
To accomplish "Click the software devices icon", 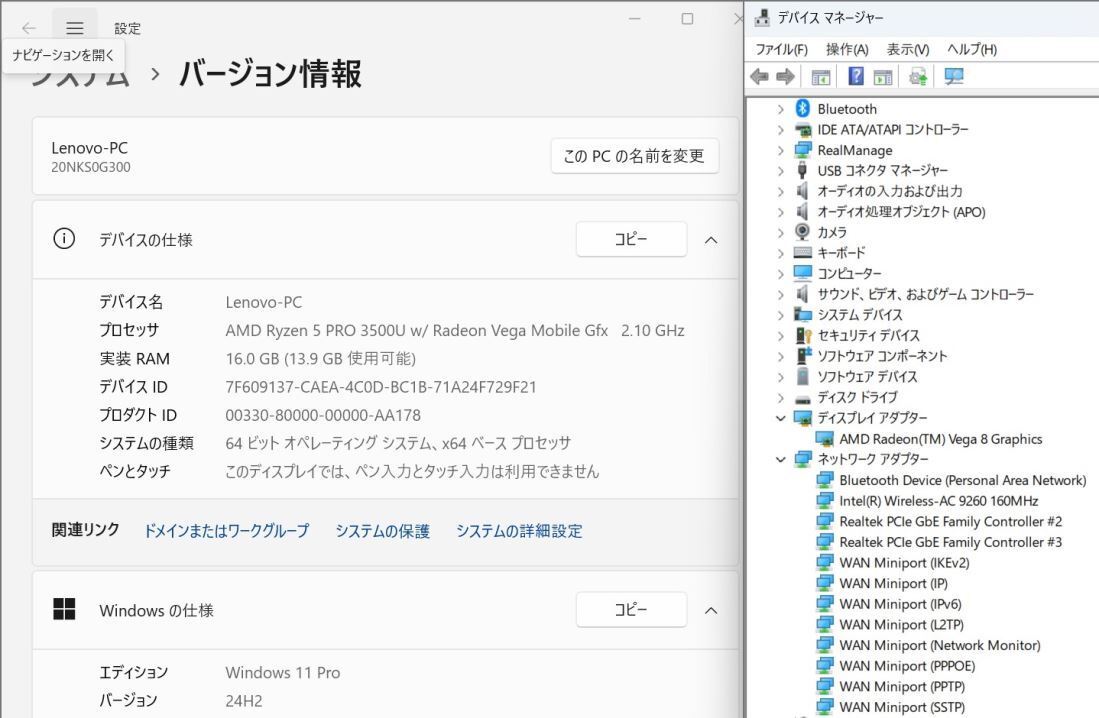I will click(803, 377).
